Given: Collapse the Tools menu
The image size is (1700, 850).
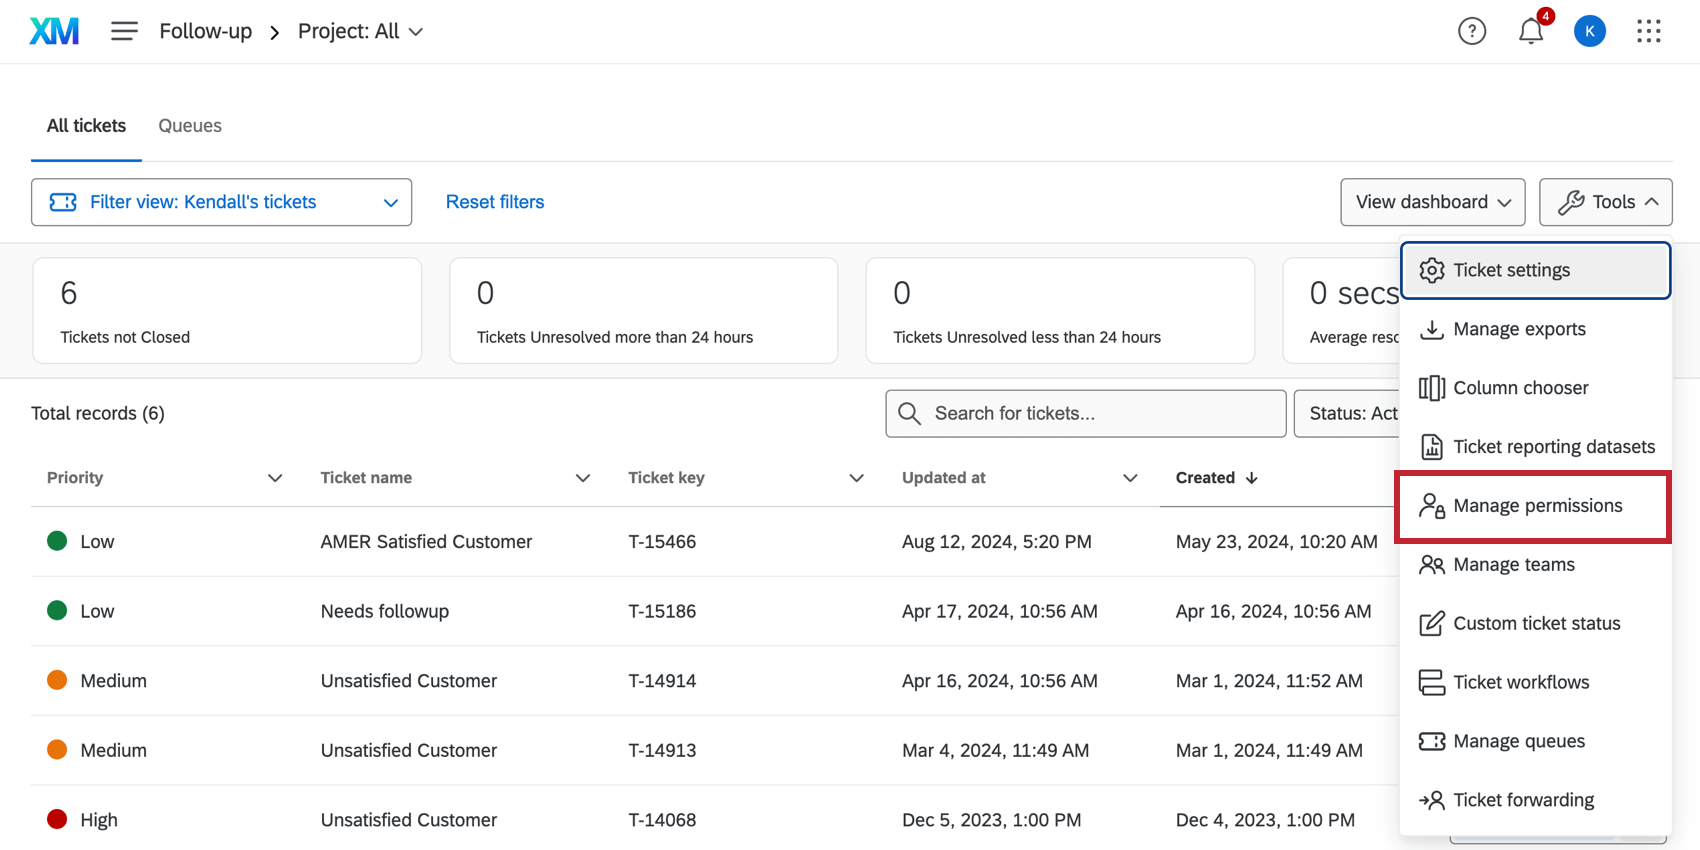Looking at the screenshot, I should click(x=1605, y=202).
